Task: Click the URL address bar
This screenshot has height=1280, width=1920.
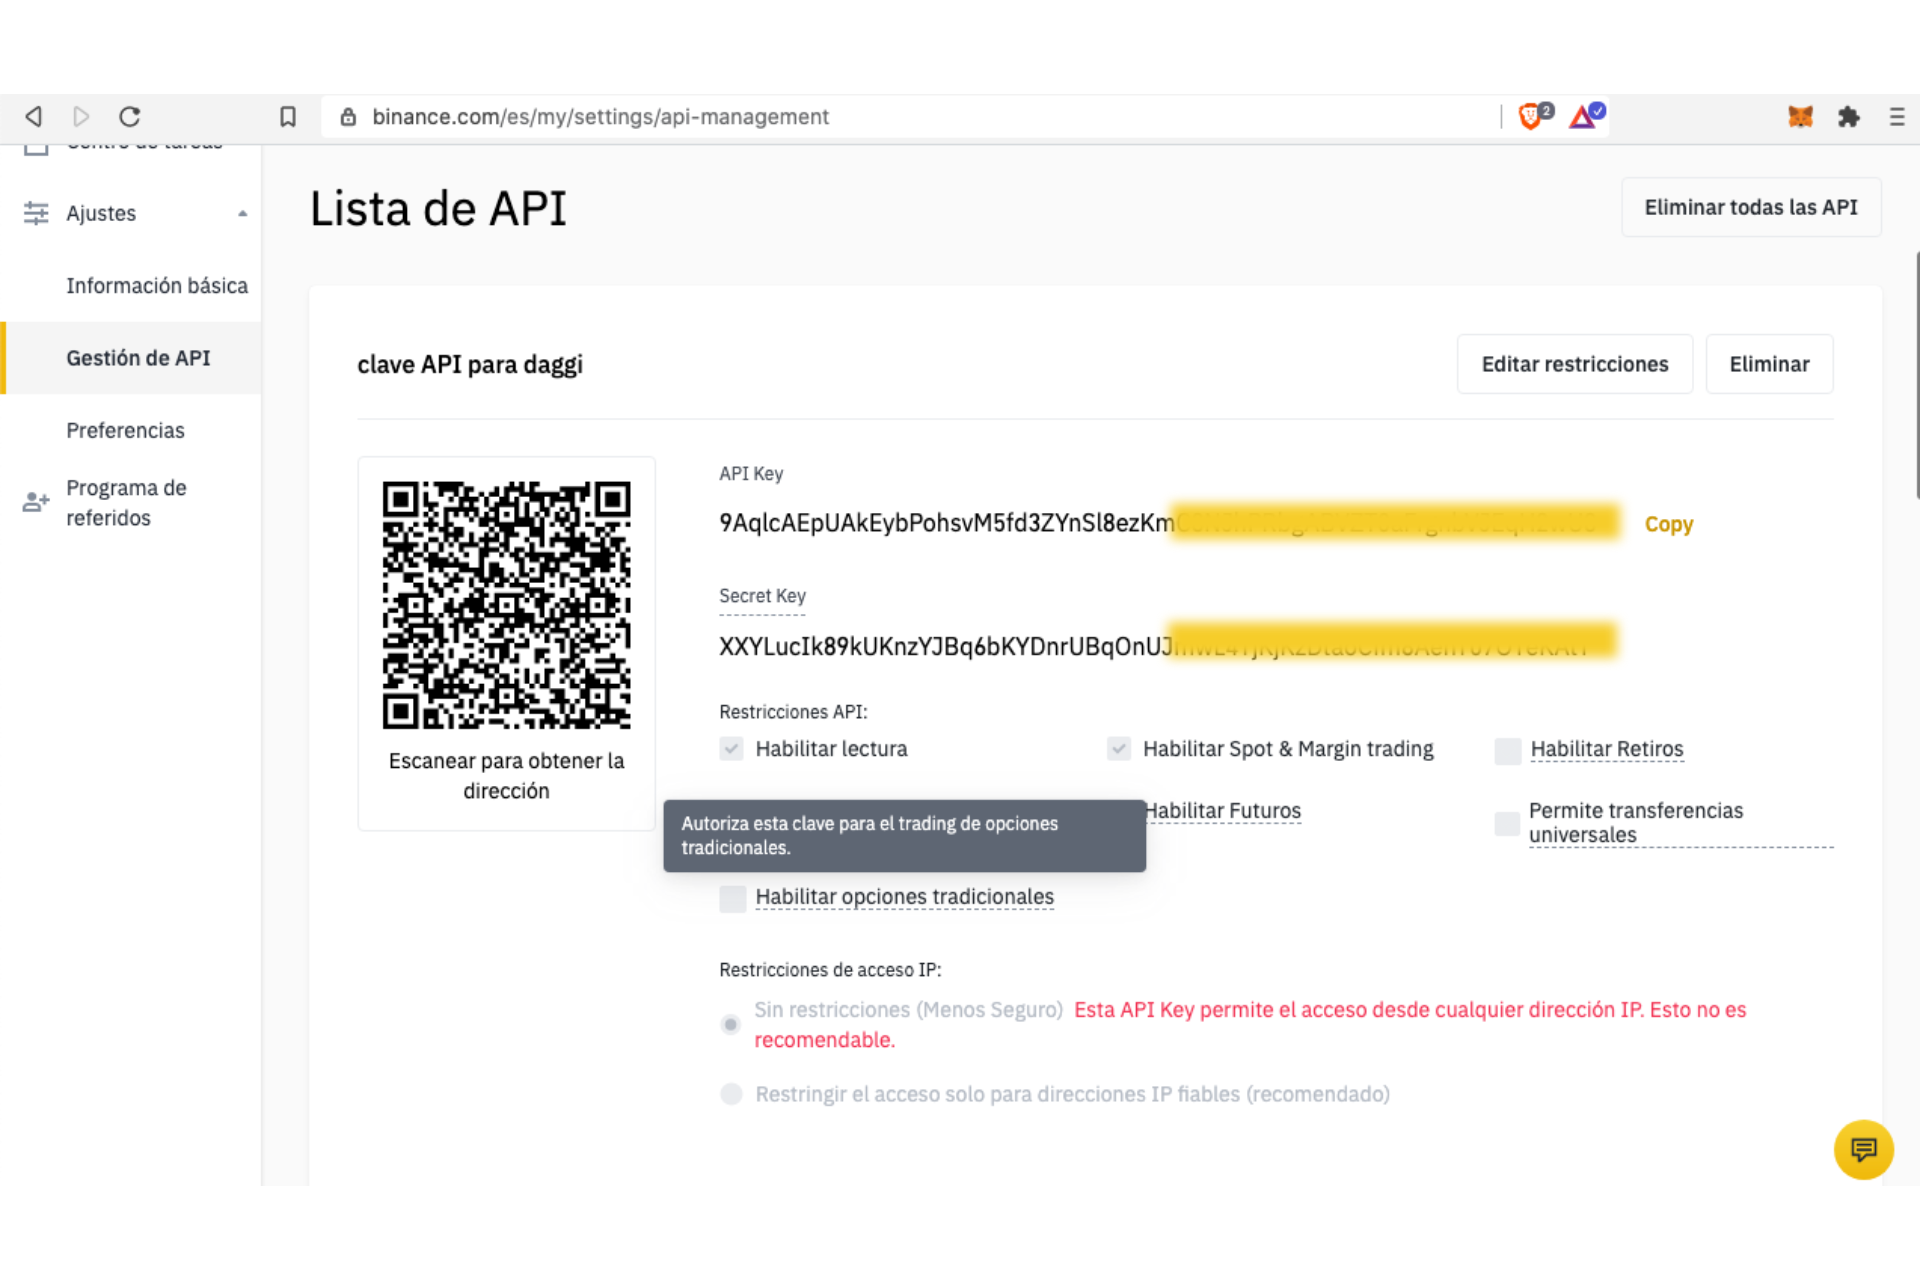Action: [900, 117]
